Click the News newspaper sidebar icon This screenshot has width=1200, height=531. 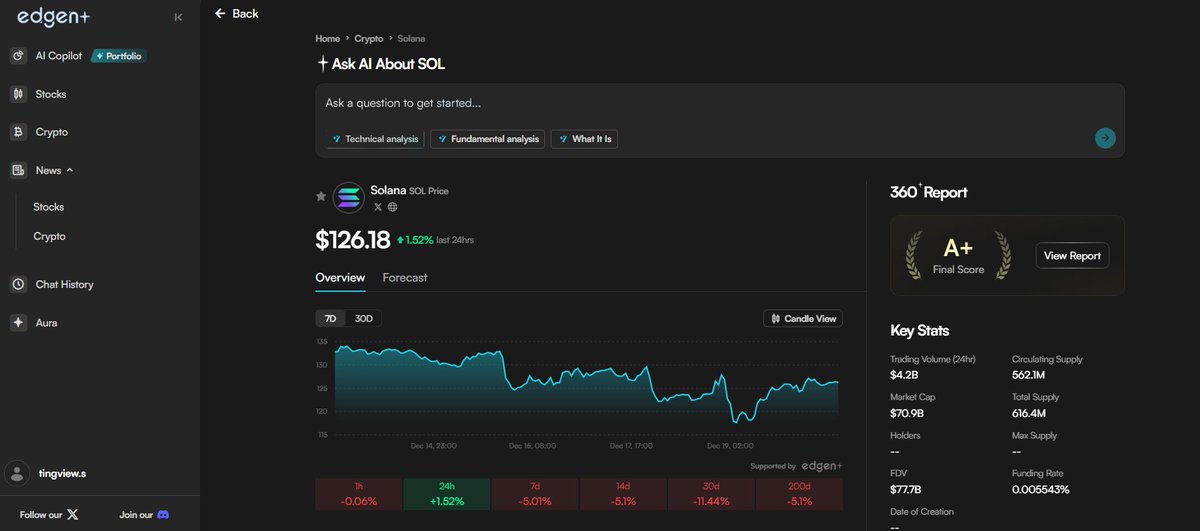(x=17, y=170)
